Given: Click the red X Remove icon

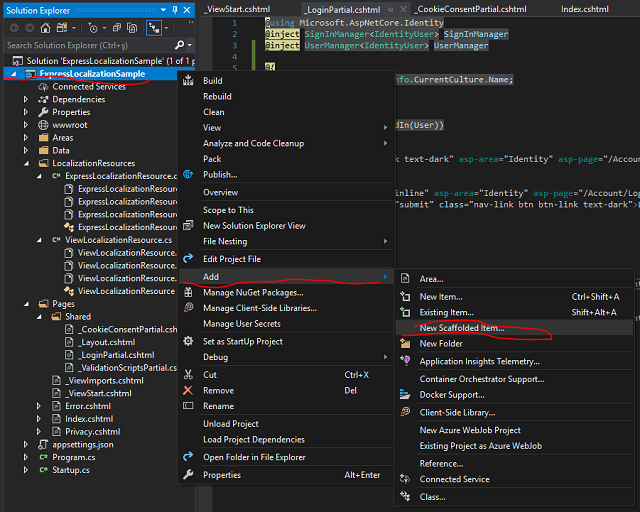Looking at the screenshot, I should point(188,391).
